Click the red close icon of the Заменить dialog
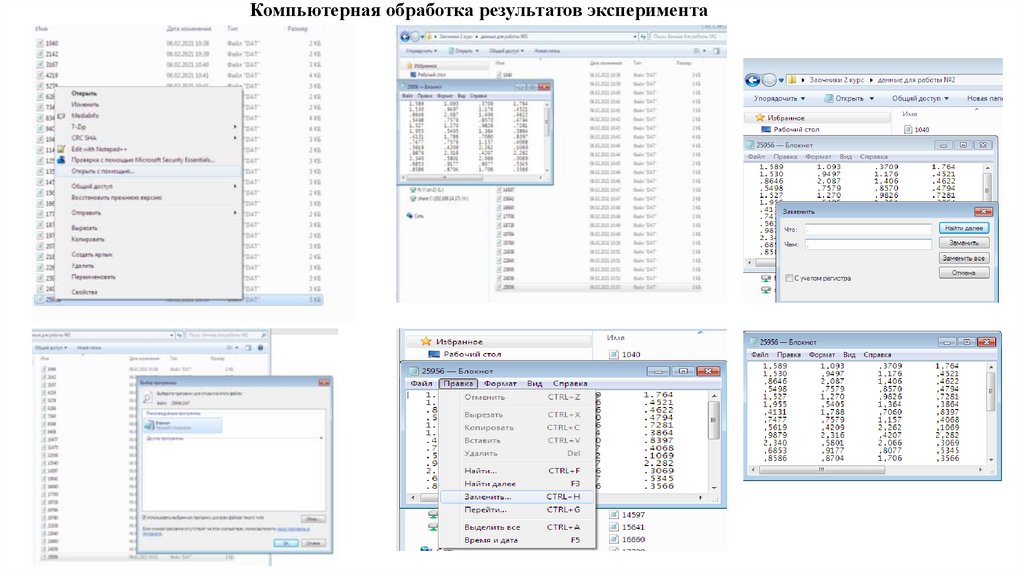Screen dimensions: 1024x574 coord(985,212)
